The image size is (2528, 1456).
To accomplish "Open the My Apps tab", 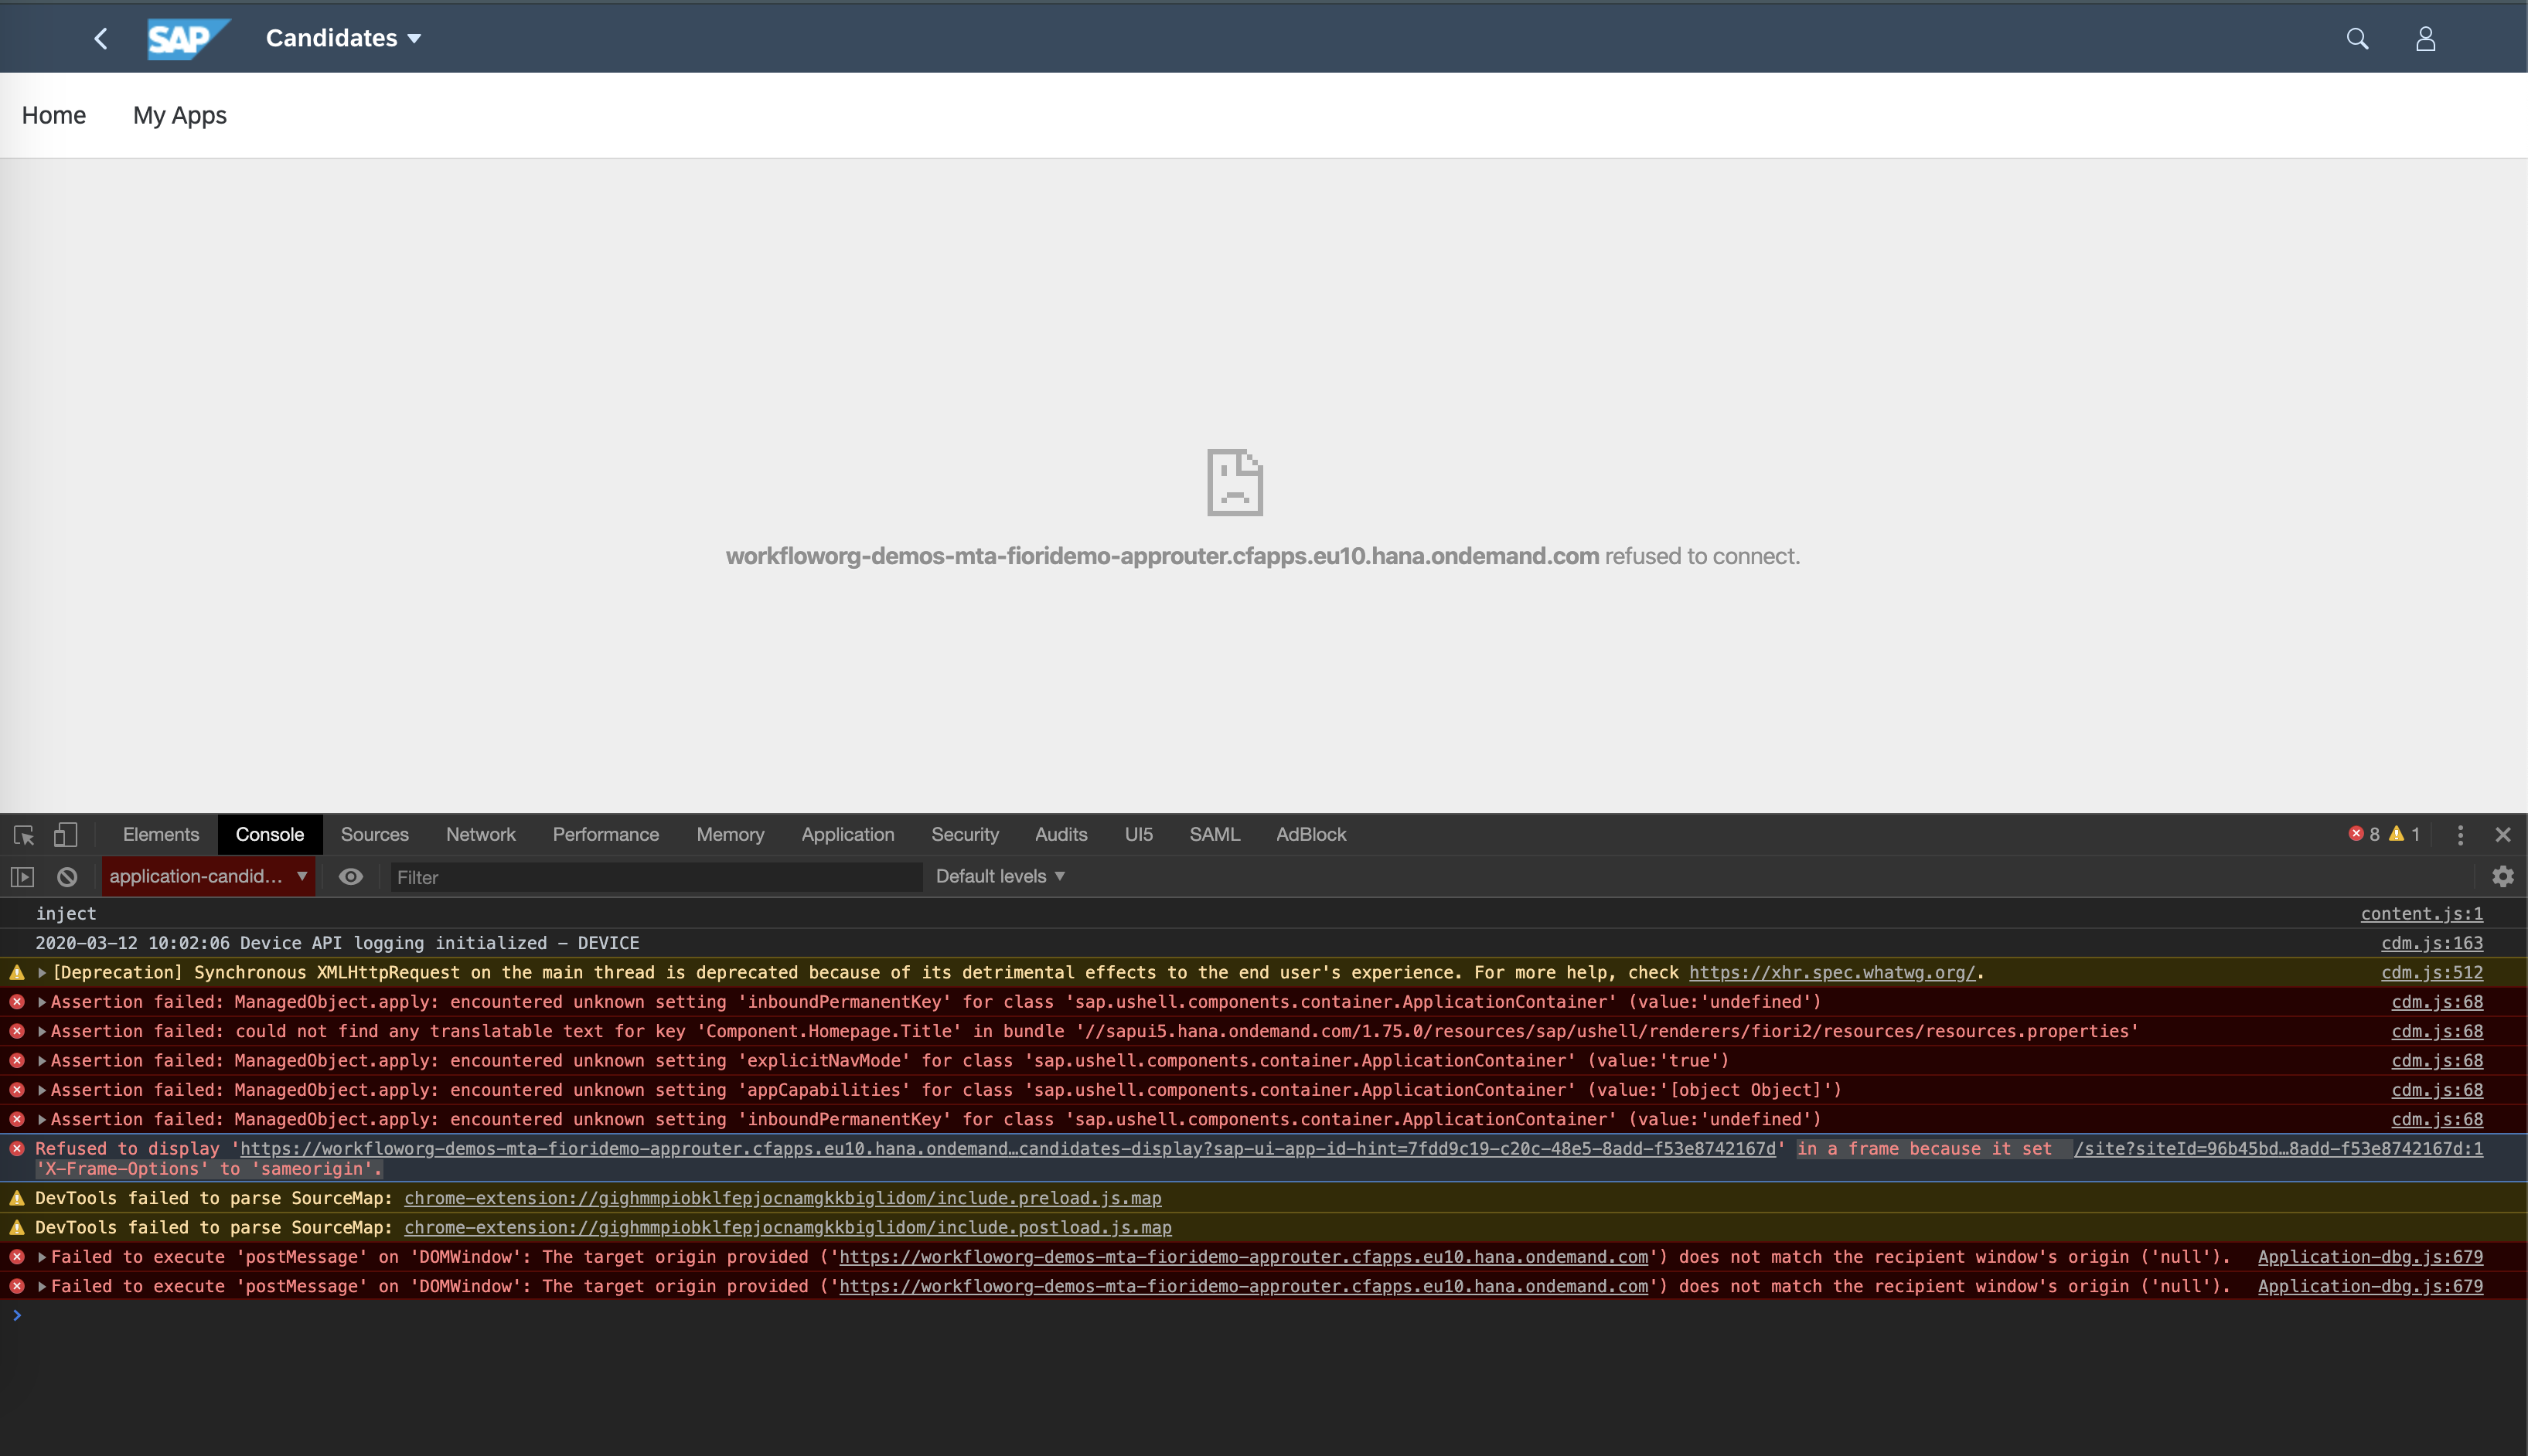I will click(180, 115).
